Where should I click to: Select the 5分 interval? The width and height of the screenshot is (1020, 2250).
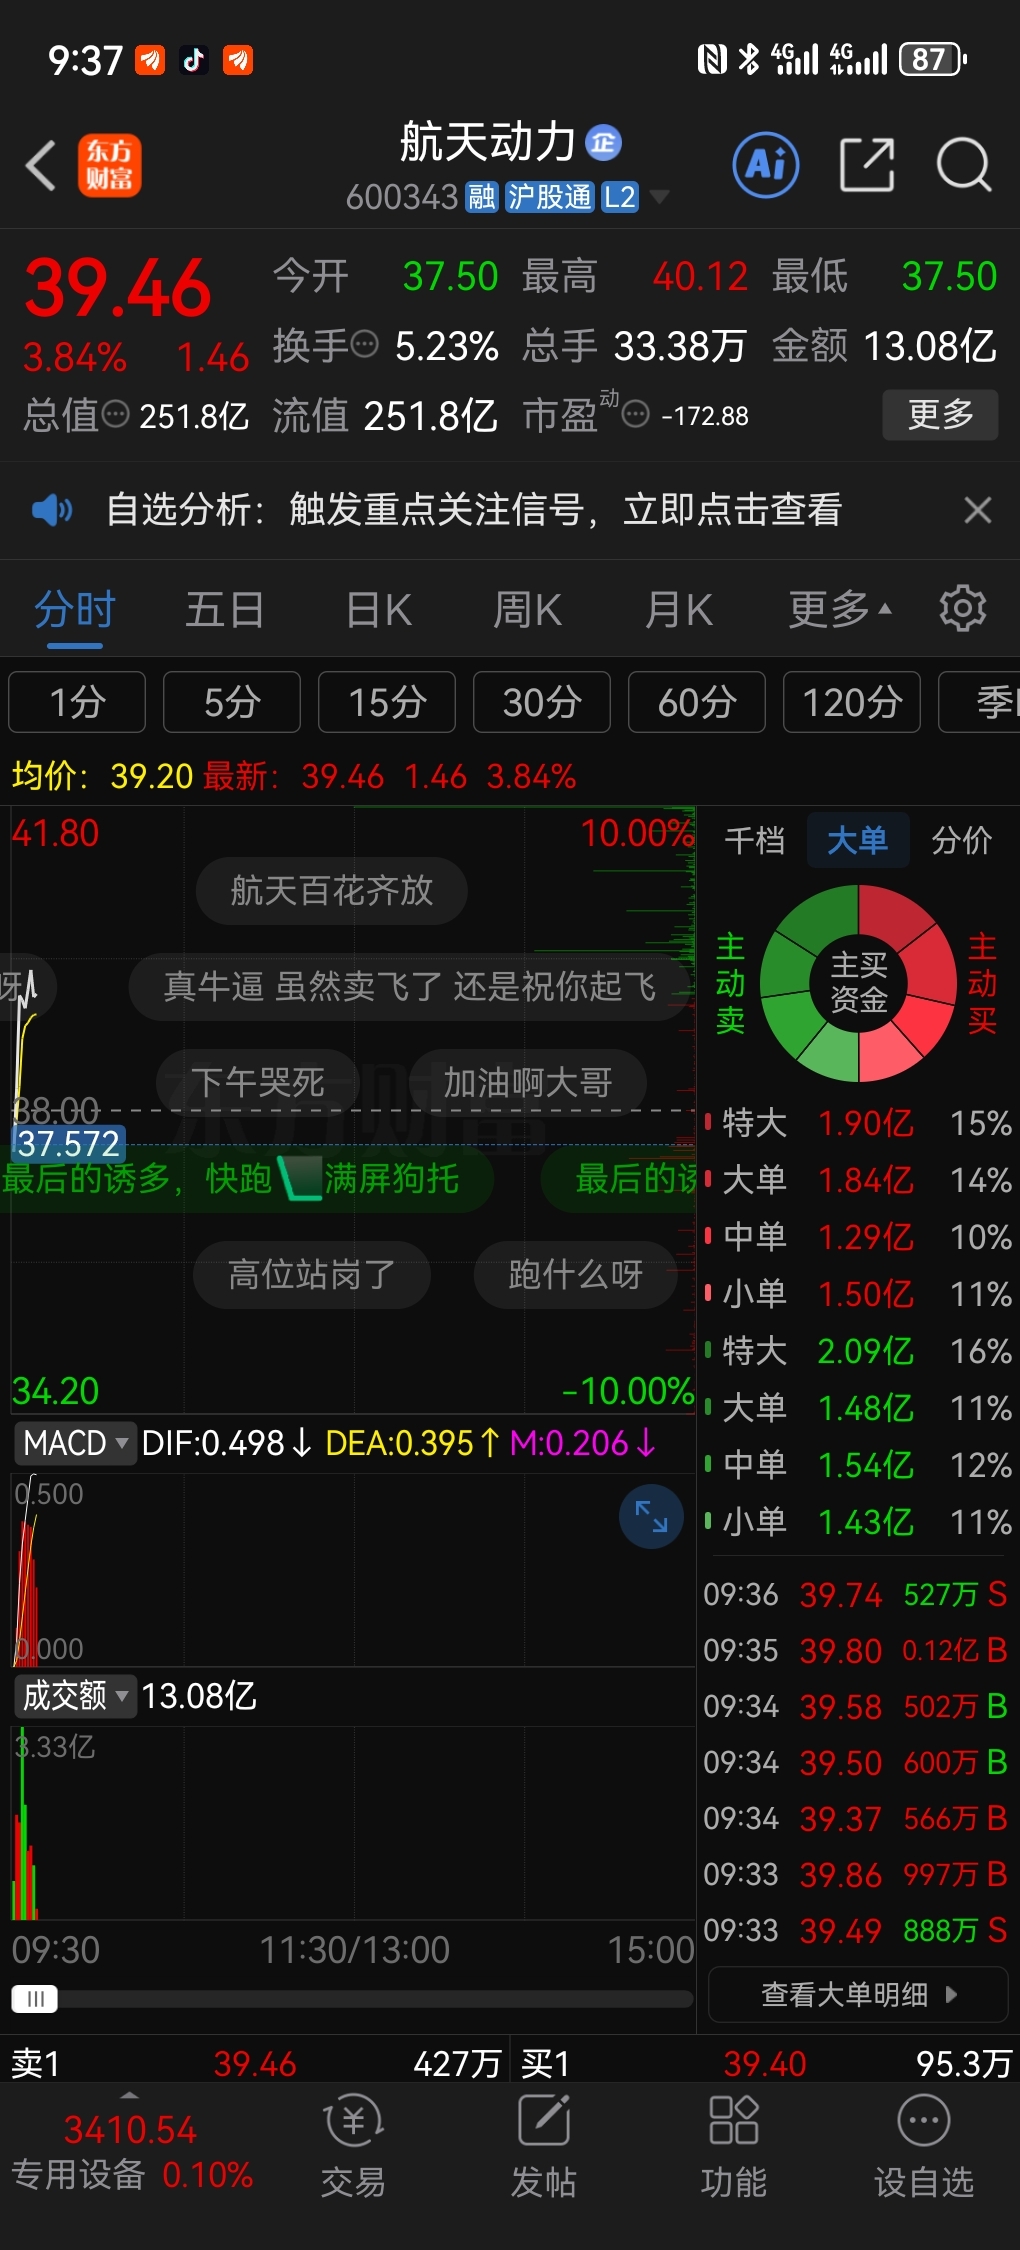(232, 702)
